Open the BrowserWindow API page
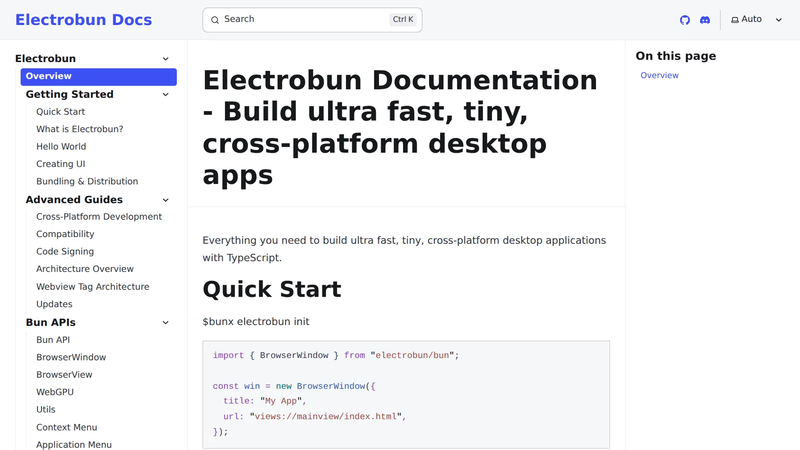 click(x=71, y=357)
